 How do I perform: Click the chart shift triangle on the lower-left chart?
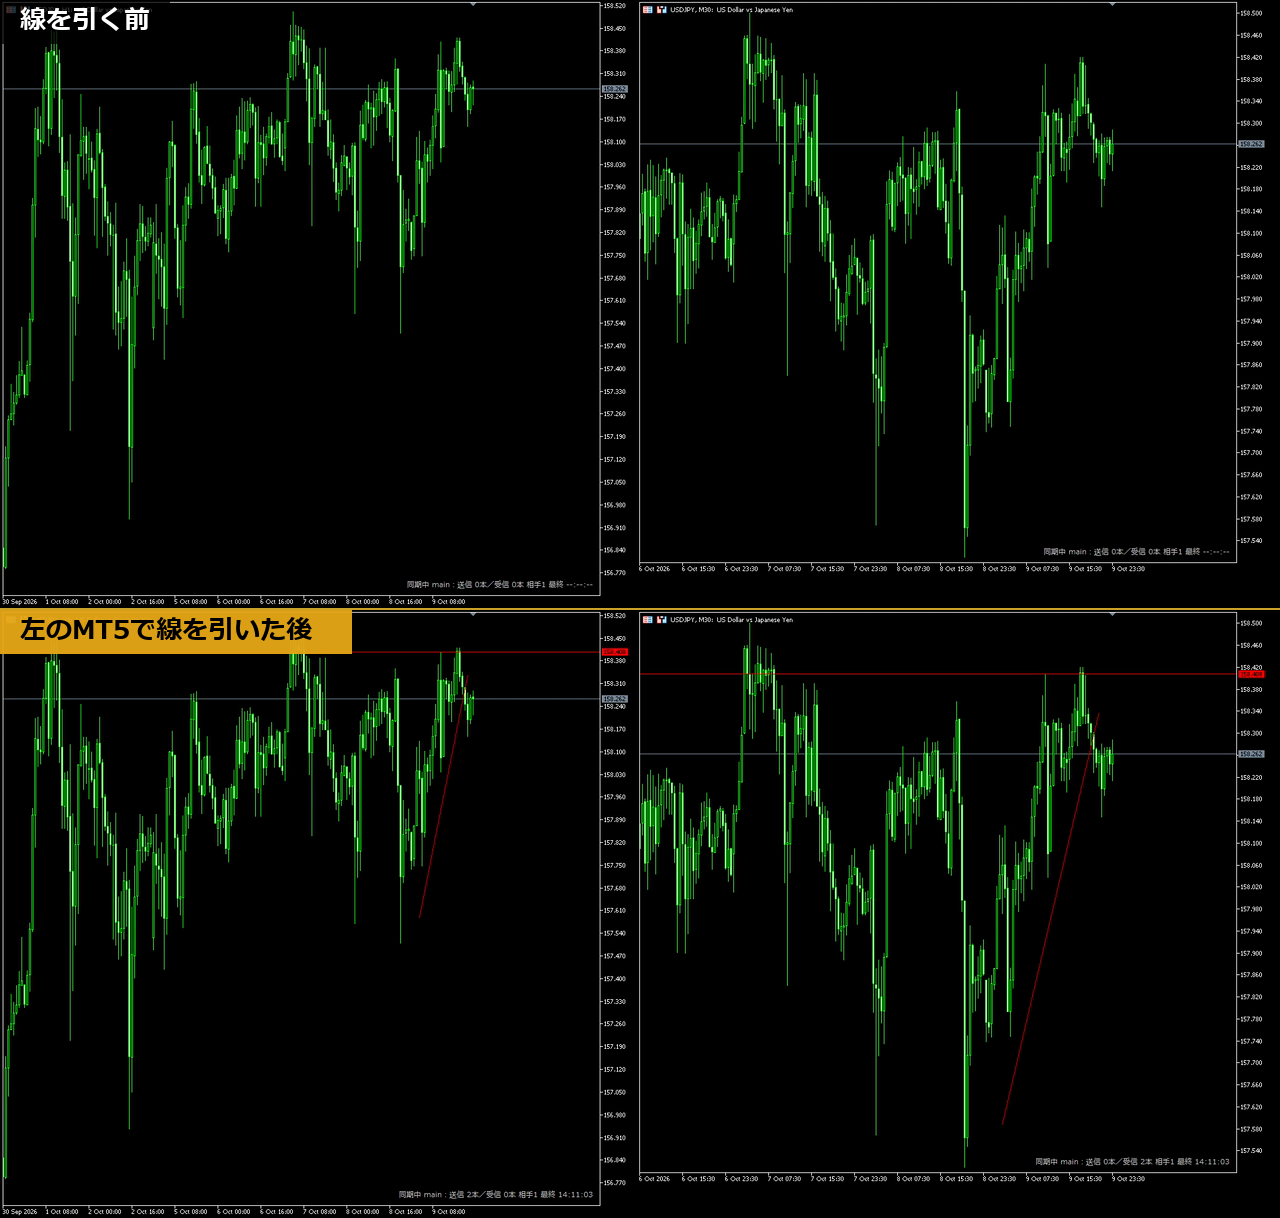[473, 615]
